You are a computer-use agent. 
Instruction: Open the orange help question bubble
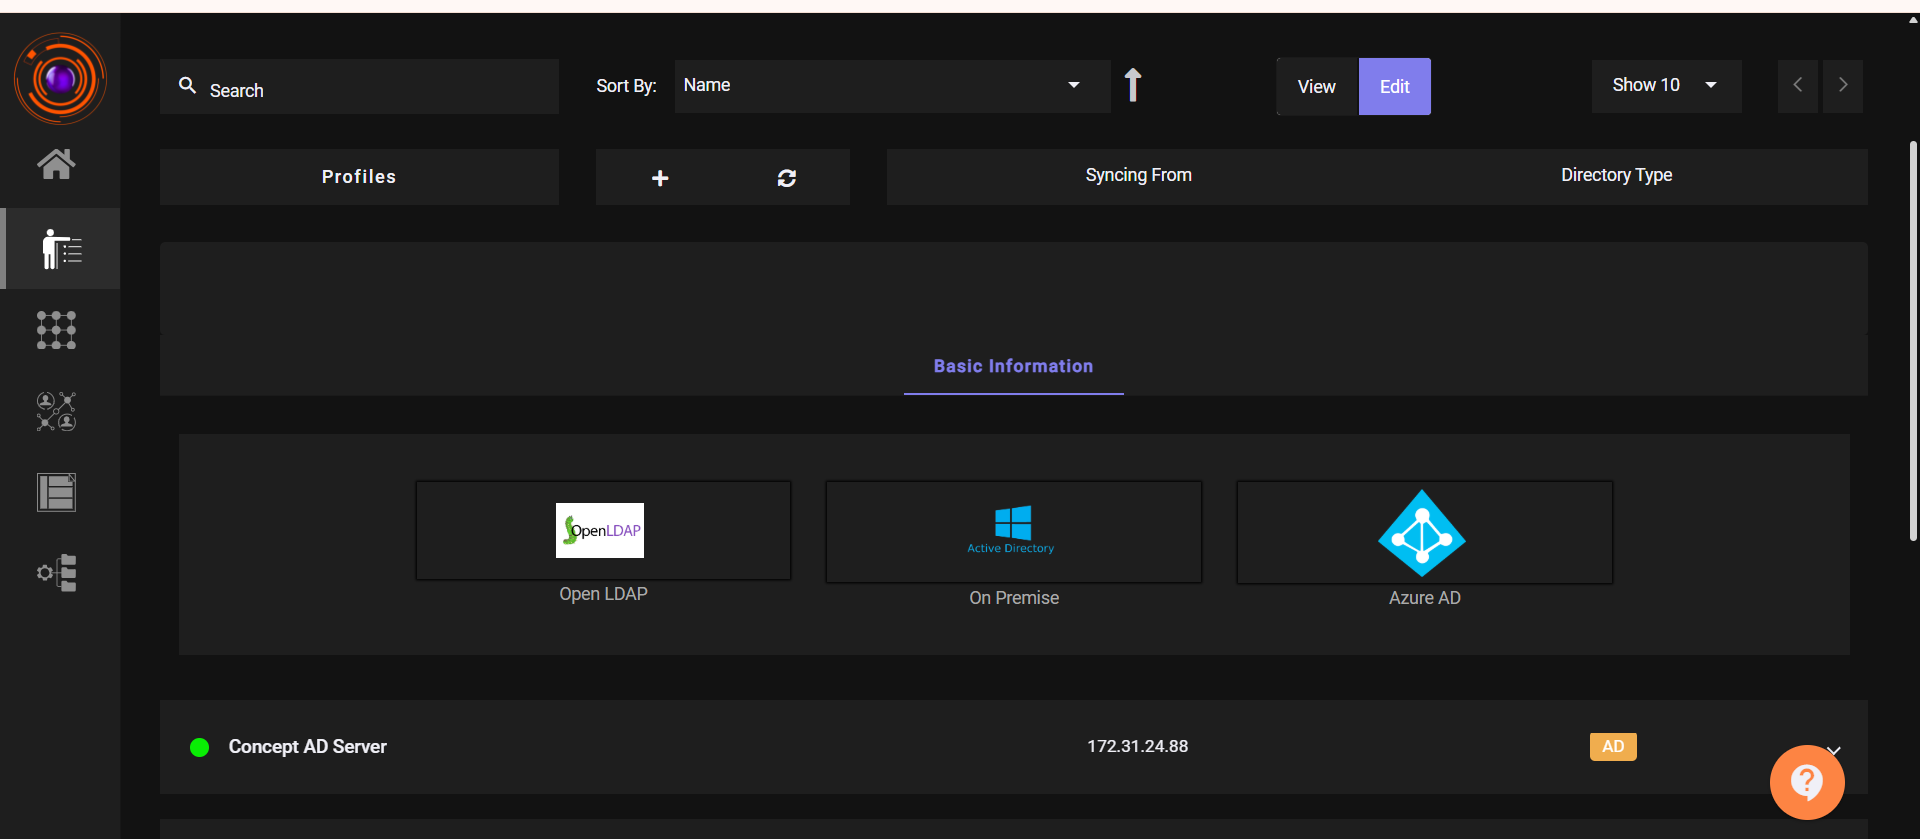click(1807, 782)
